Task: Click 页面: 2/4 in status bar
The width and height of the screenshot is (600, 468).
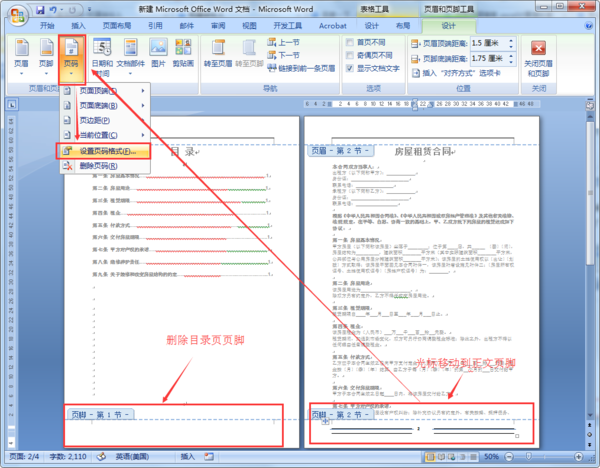Action: [24, 457]
